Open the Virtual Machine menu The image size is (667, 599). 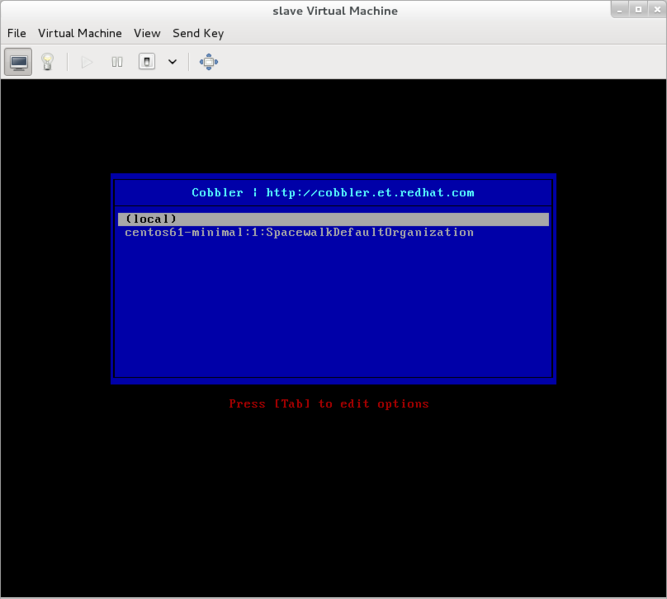(80, 33)
